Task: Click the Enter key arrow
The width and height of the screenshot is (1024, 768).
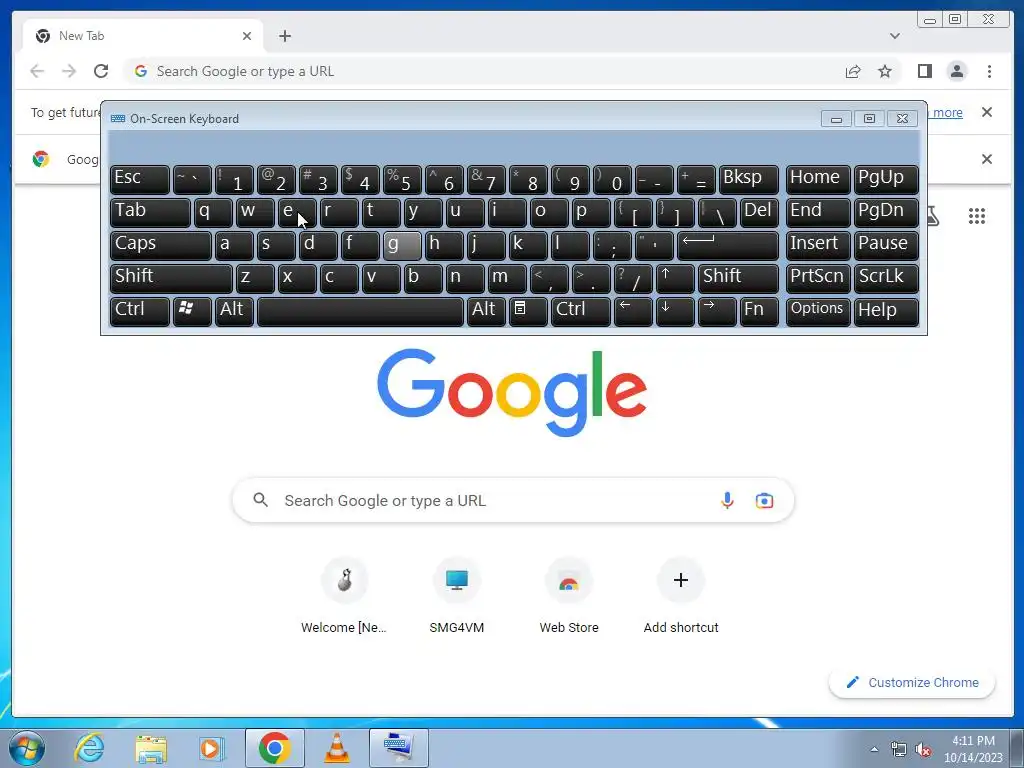Action: [x=728, y=245]
